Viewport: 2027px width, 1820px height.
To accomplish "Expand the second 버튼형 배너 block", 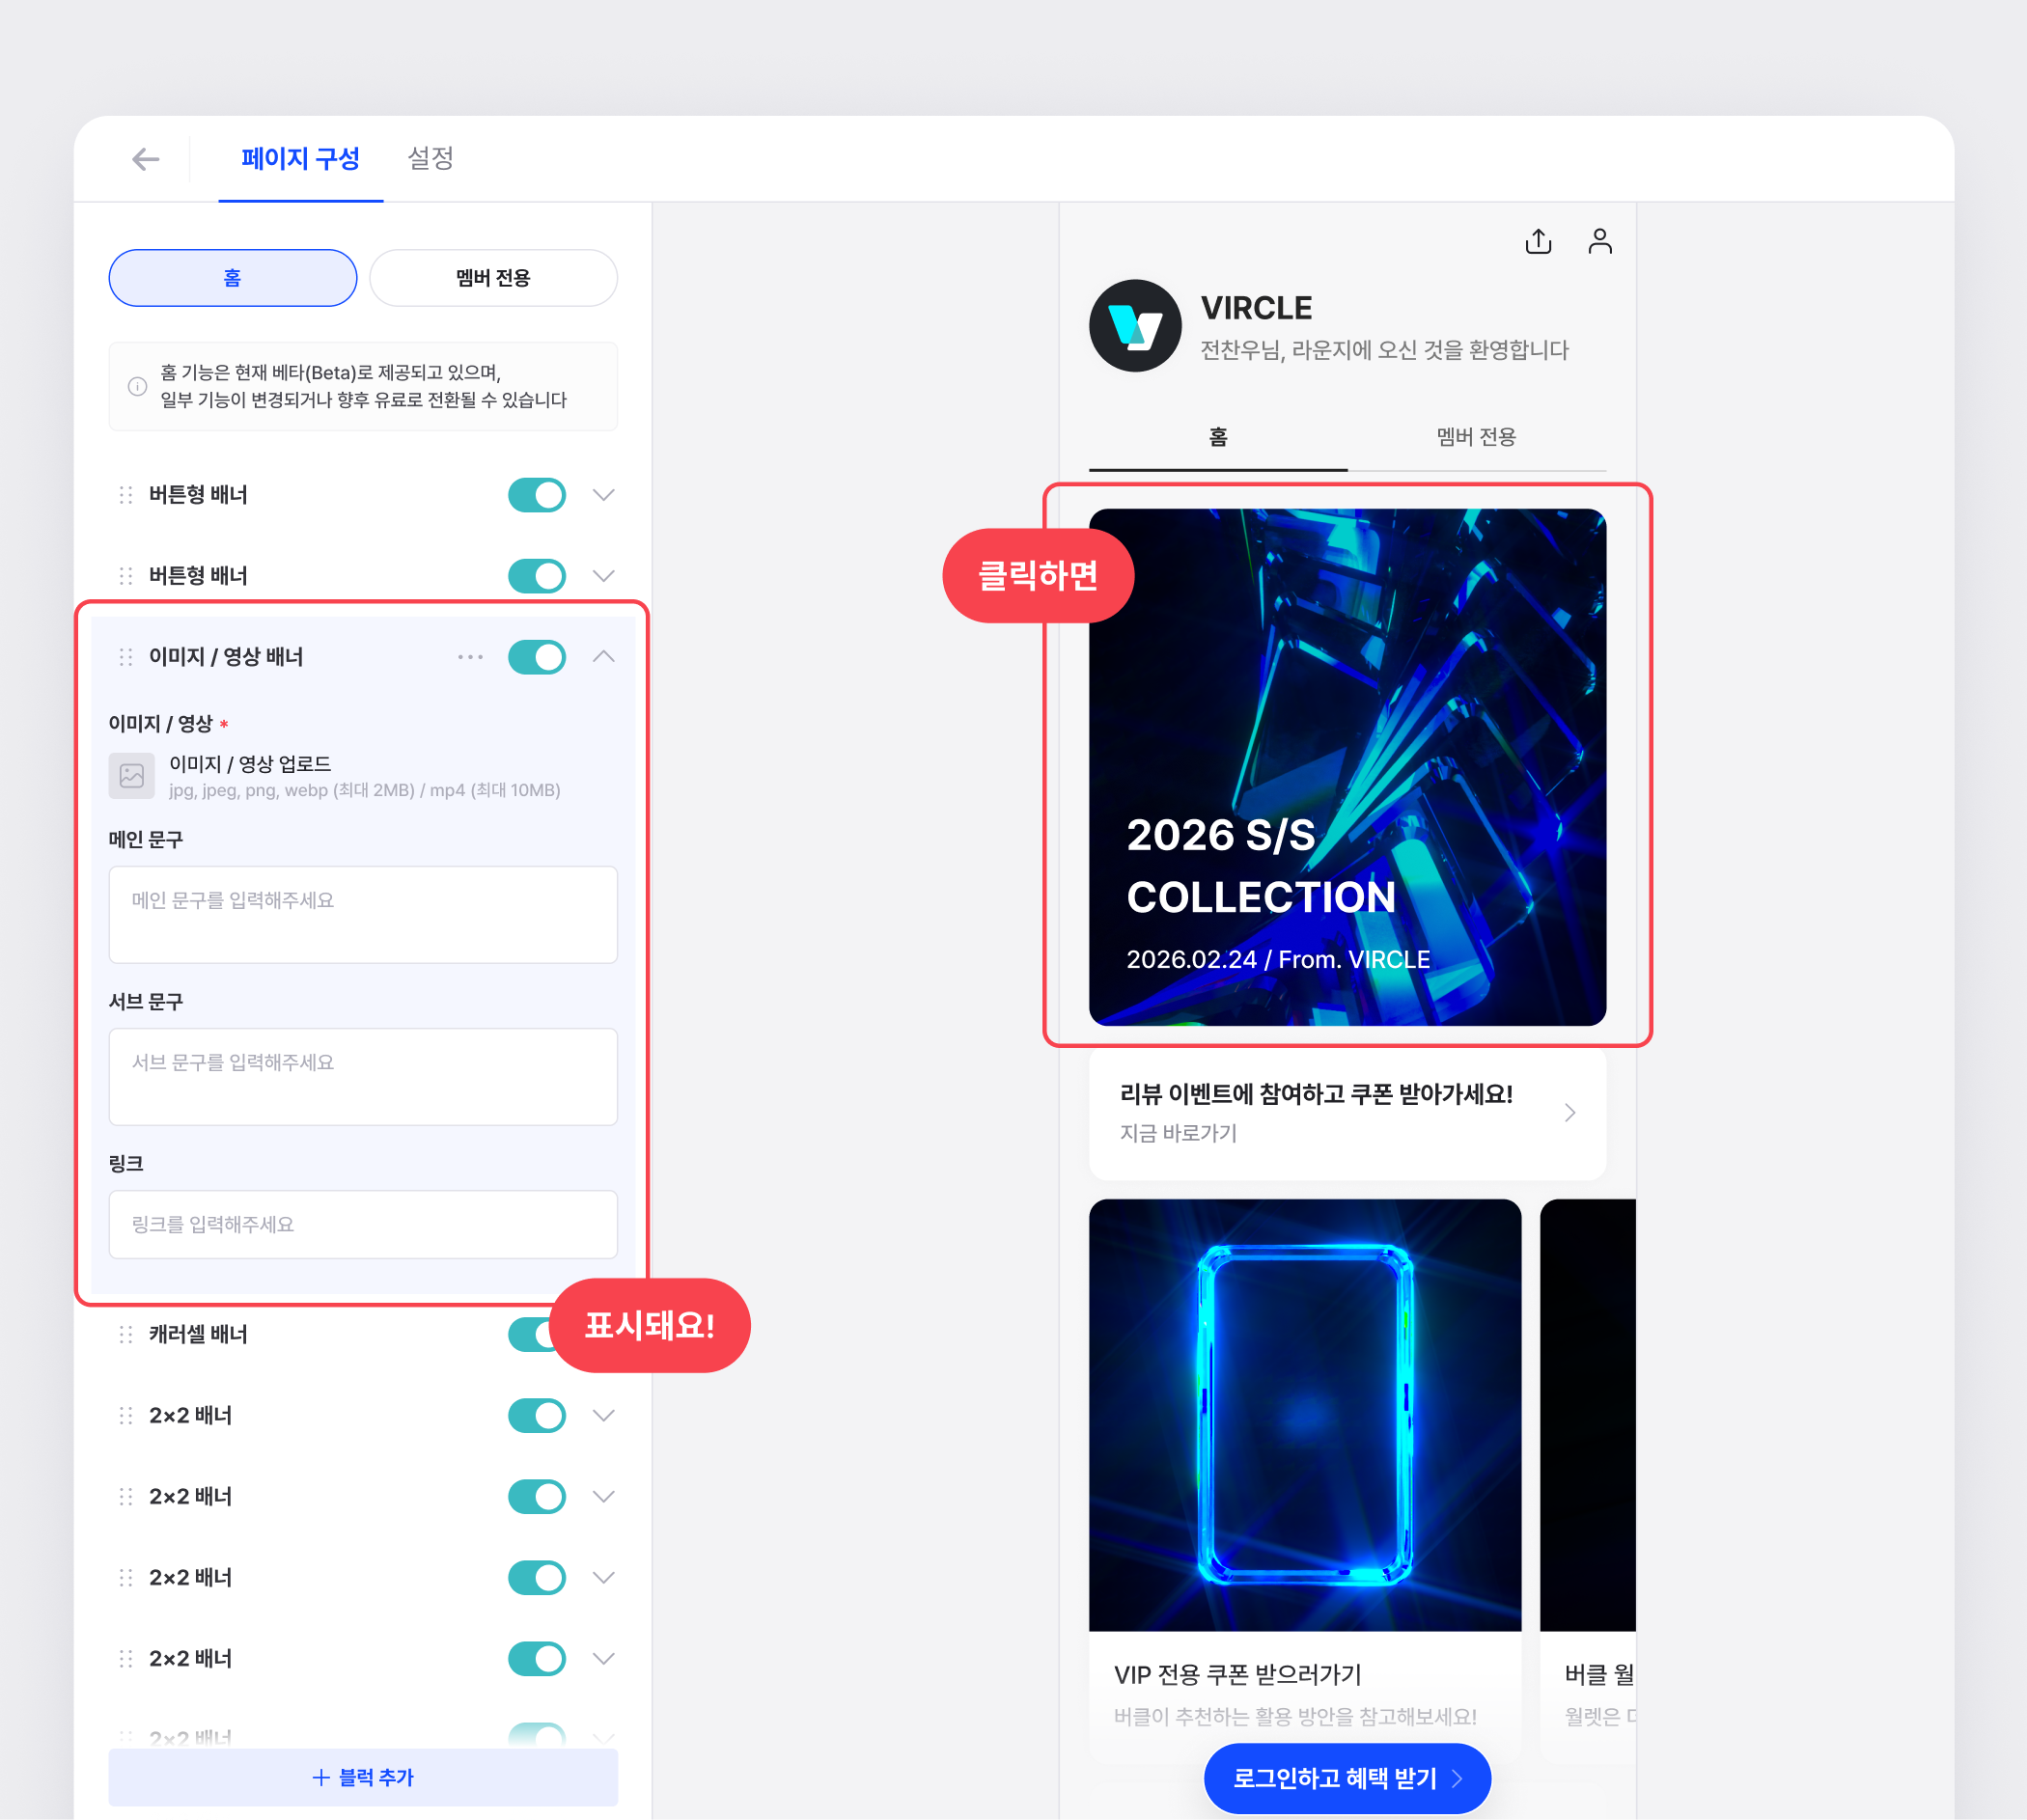I will [603, 576].
